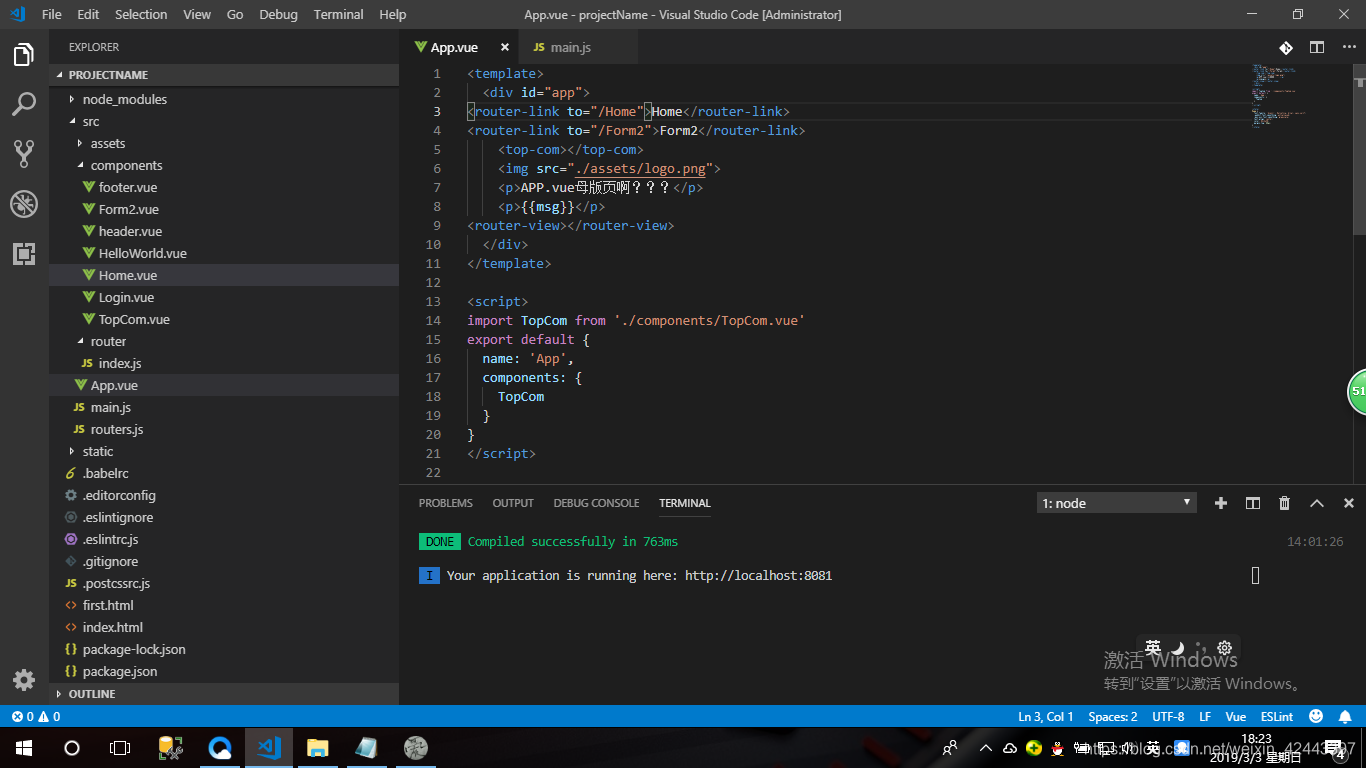This screenshot has height=768, width=1366.
Task: Click Ln 3, Col 1 in status bar
Action: click(1046, 716)
